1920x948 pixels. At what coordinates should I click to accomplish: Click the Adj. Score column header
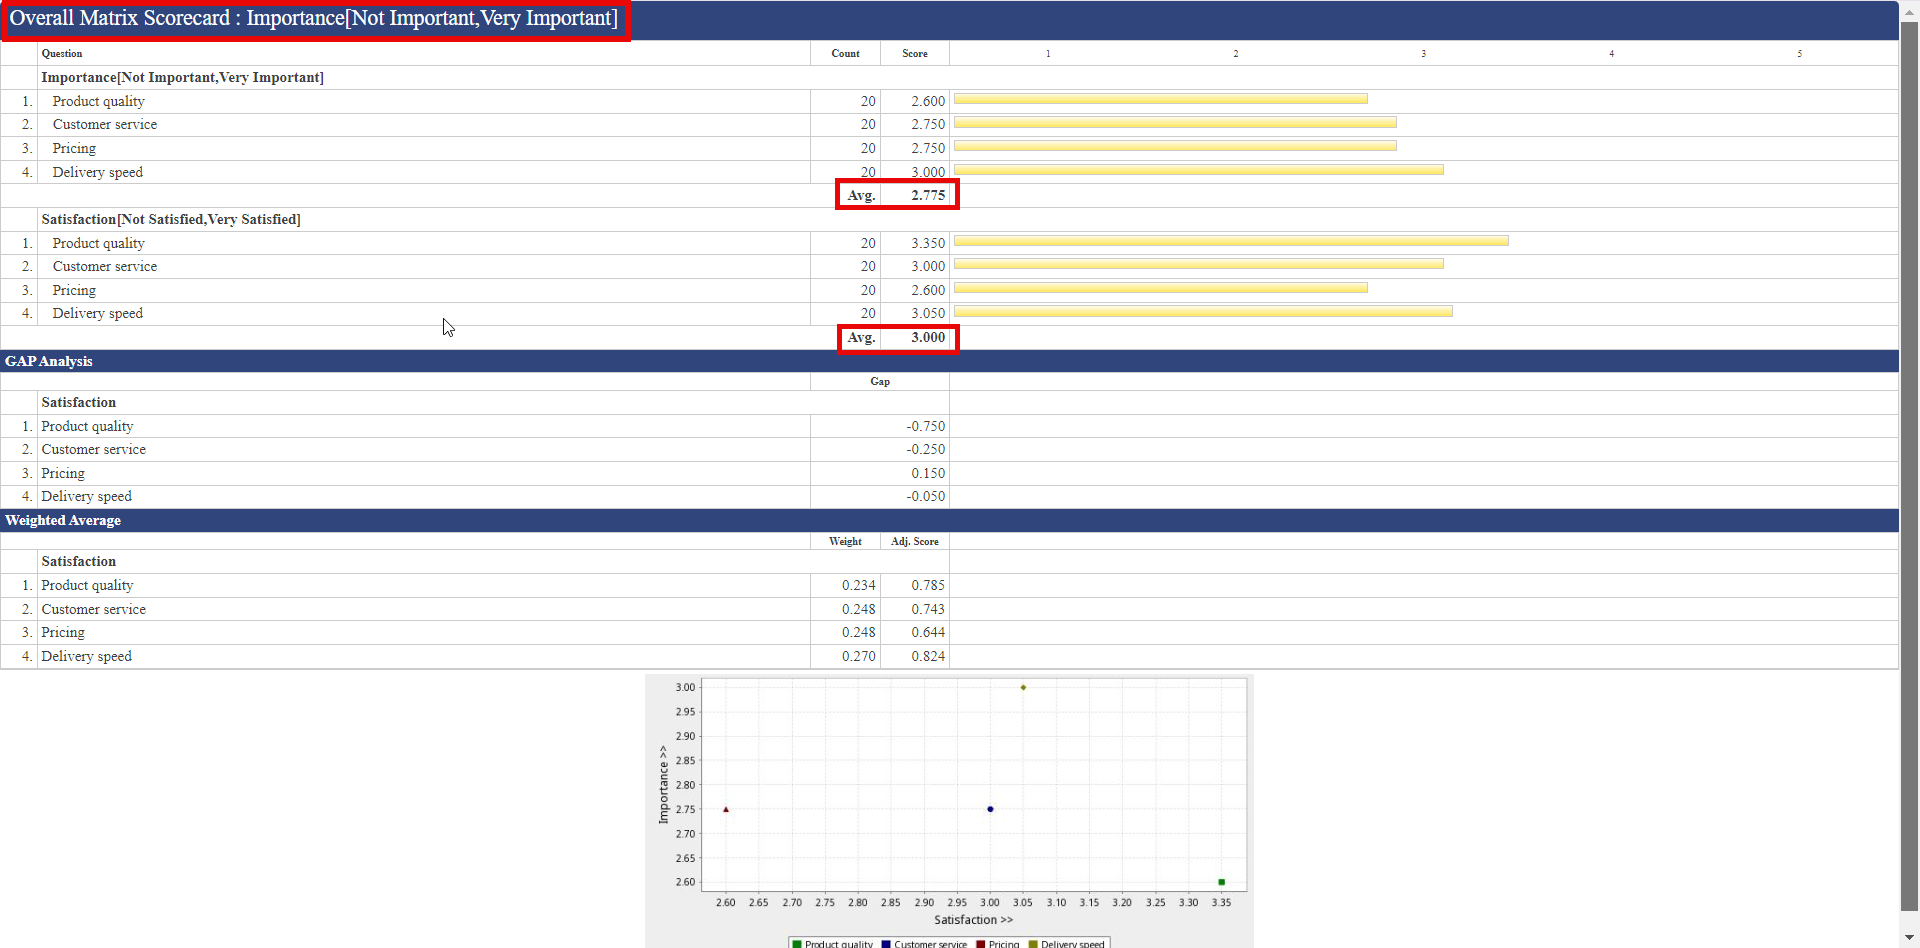[915, 541]
